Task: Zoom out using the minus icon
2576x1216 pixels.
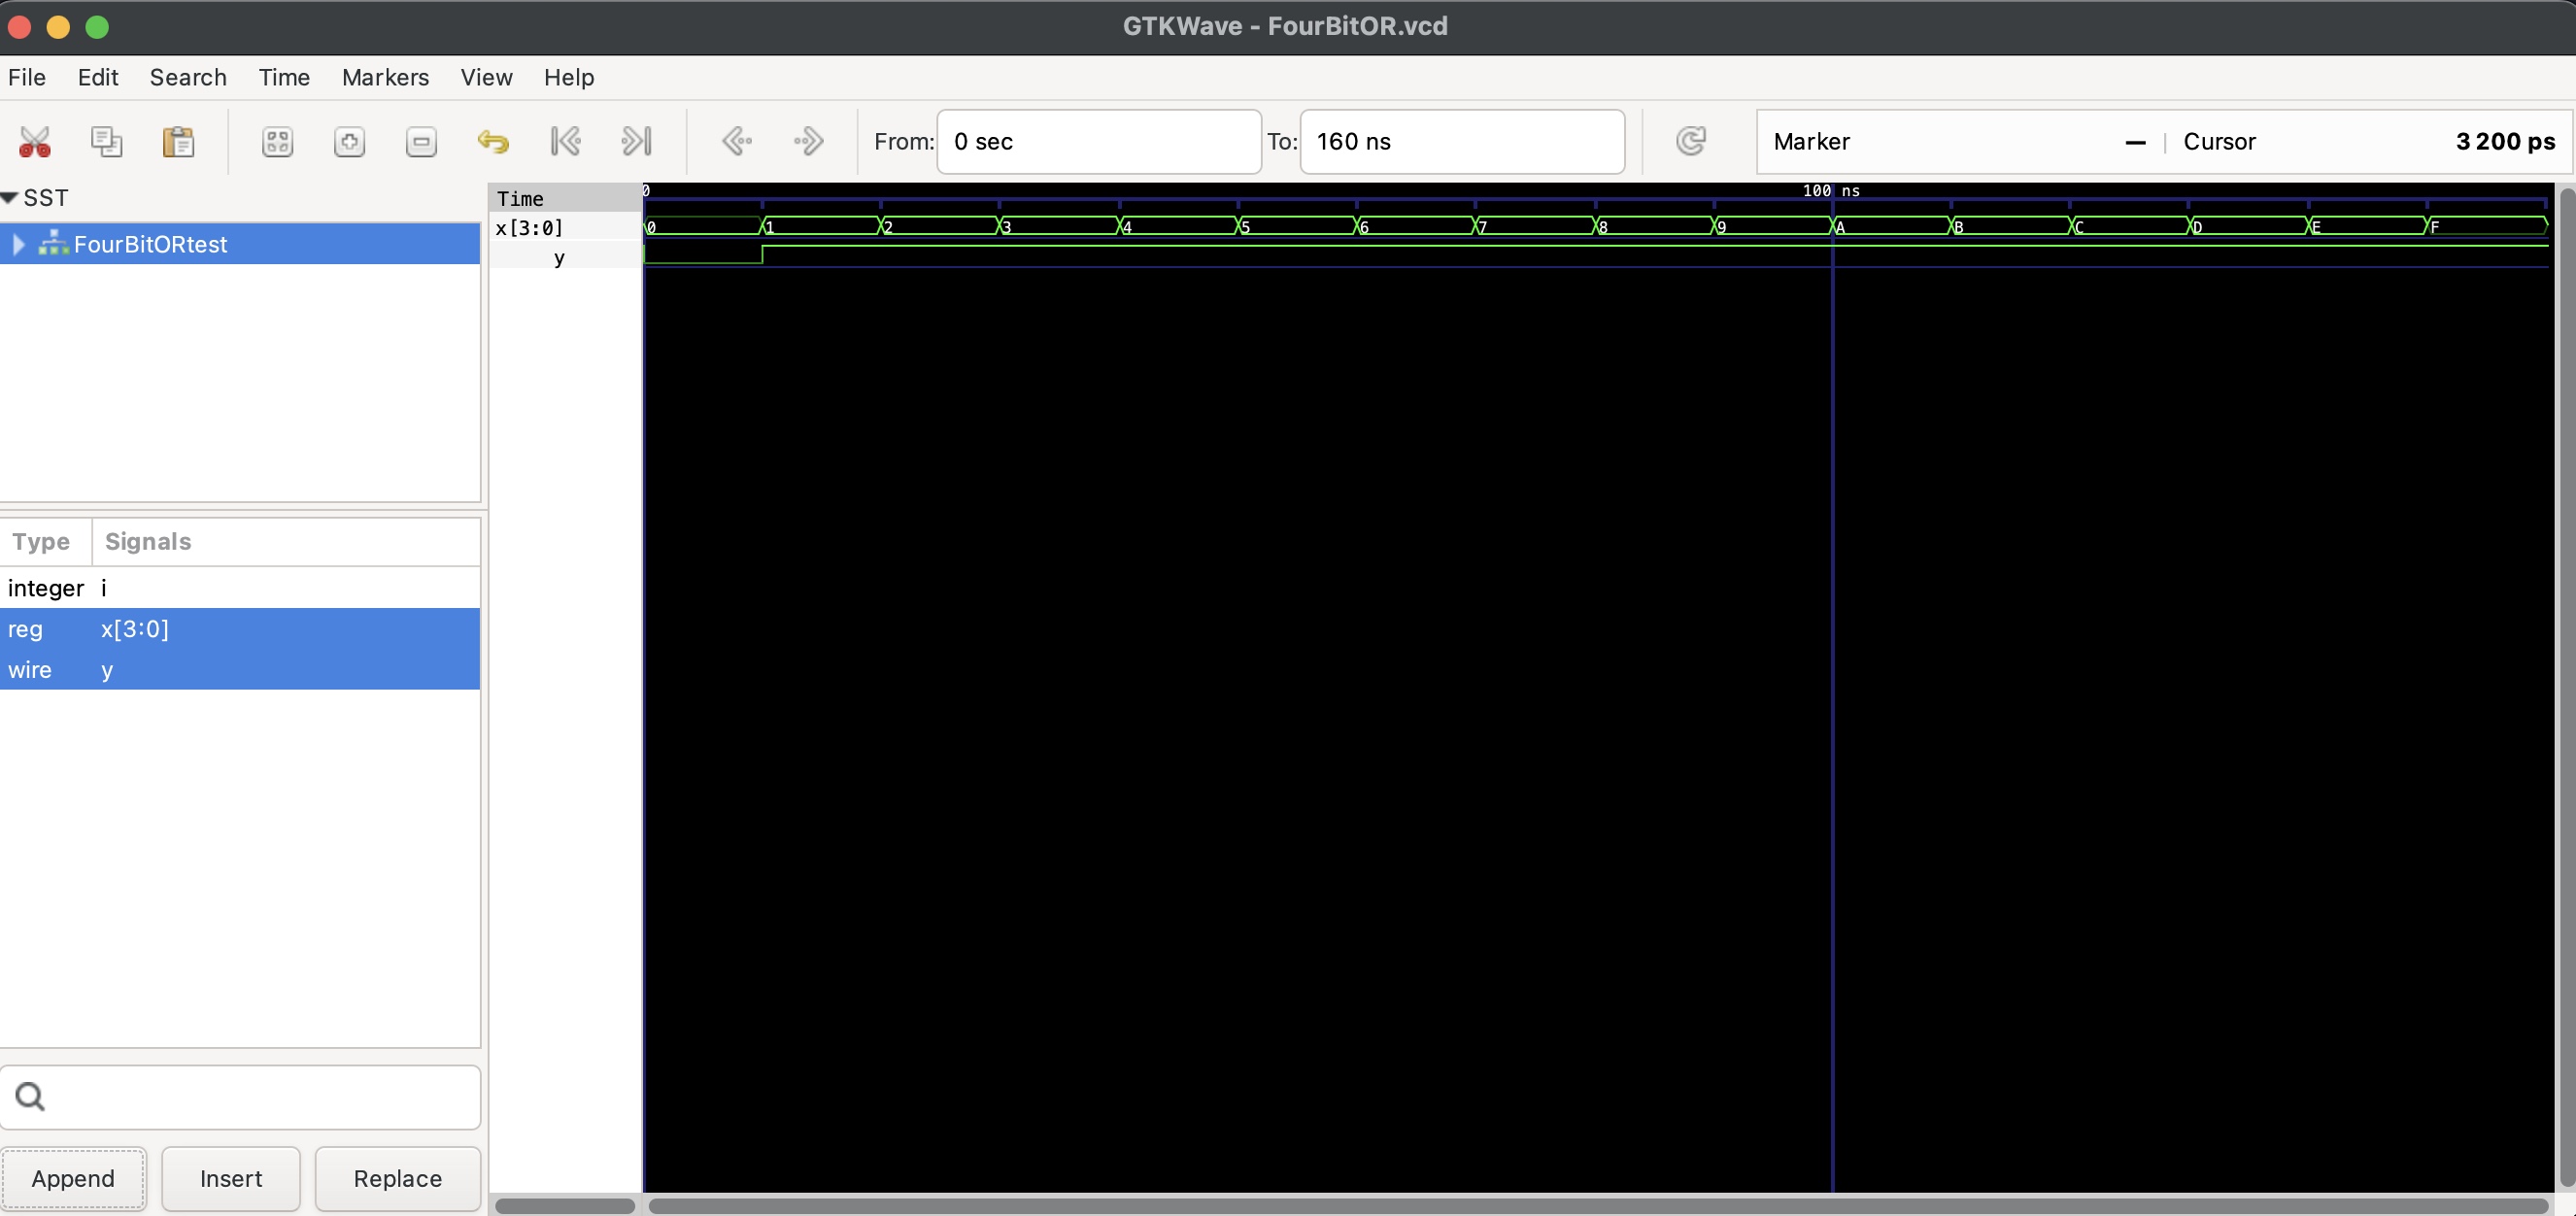Action: [421, 141]
